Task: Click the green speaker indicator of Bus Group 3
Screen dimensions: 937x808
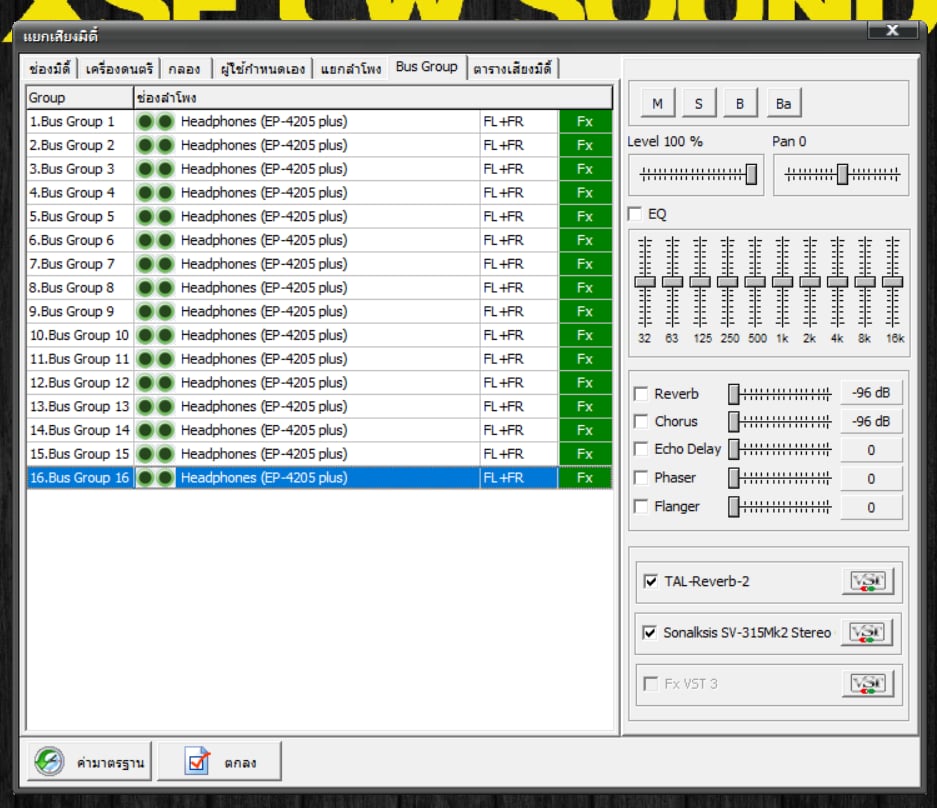Action: tap(155, 169)
